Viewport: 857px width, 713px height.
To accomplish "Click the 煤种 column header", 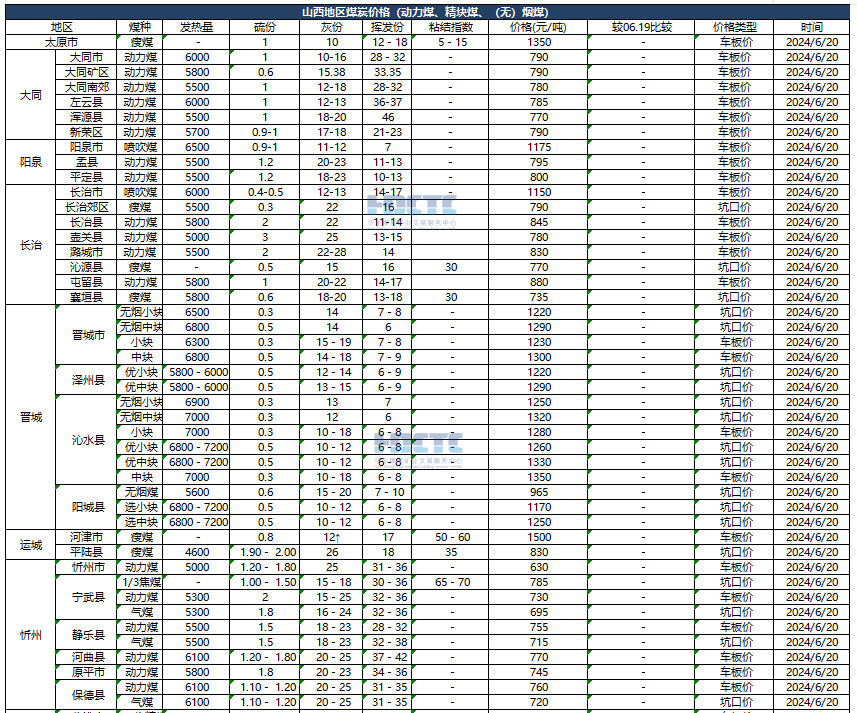I will (x=140, y=27).
